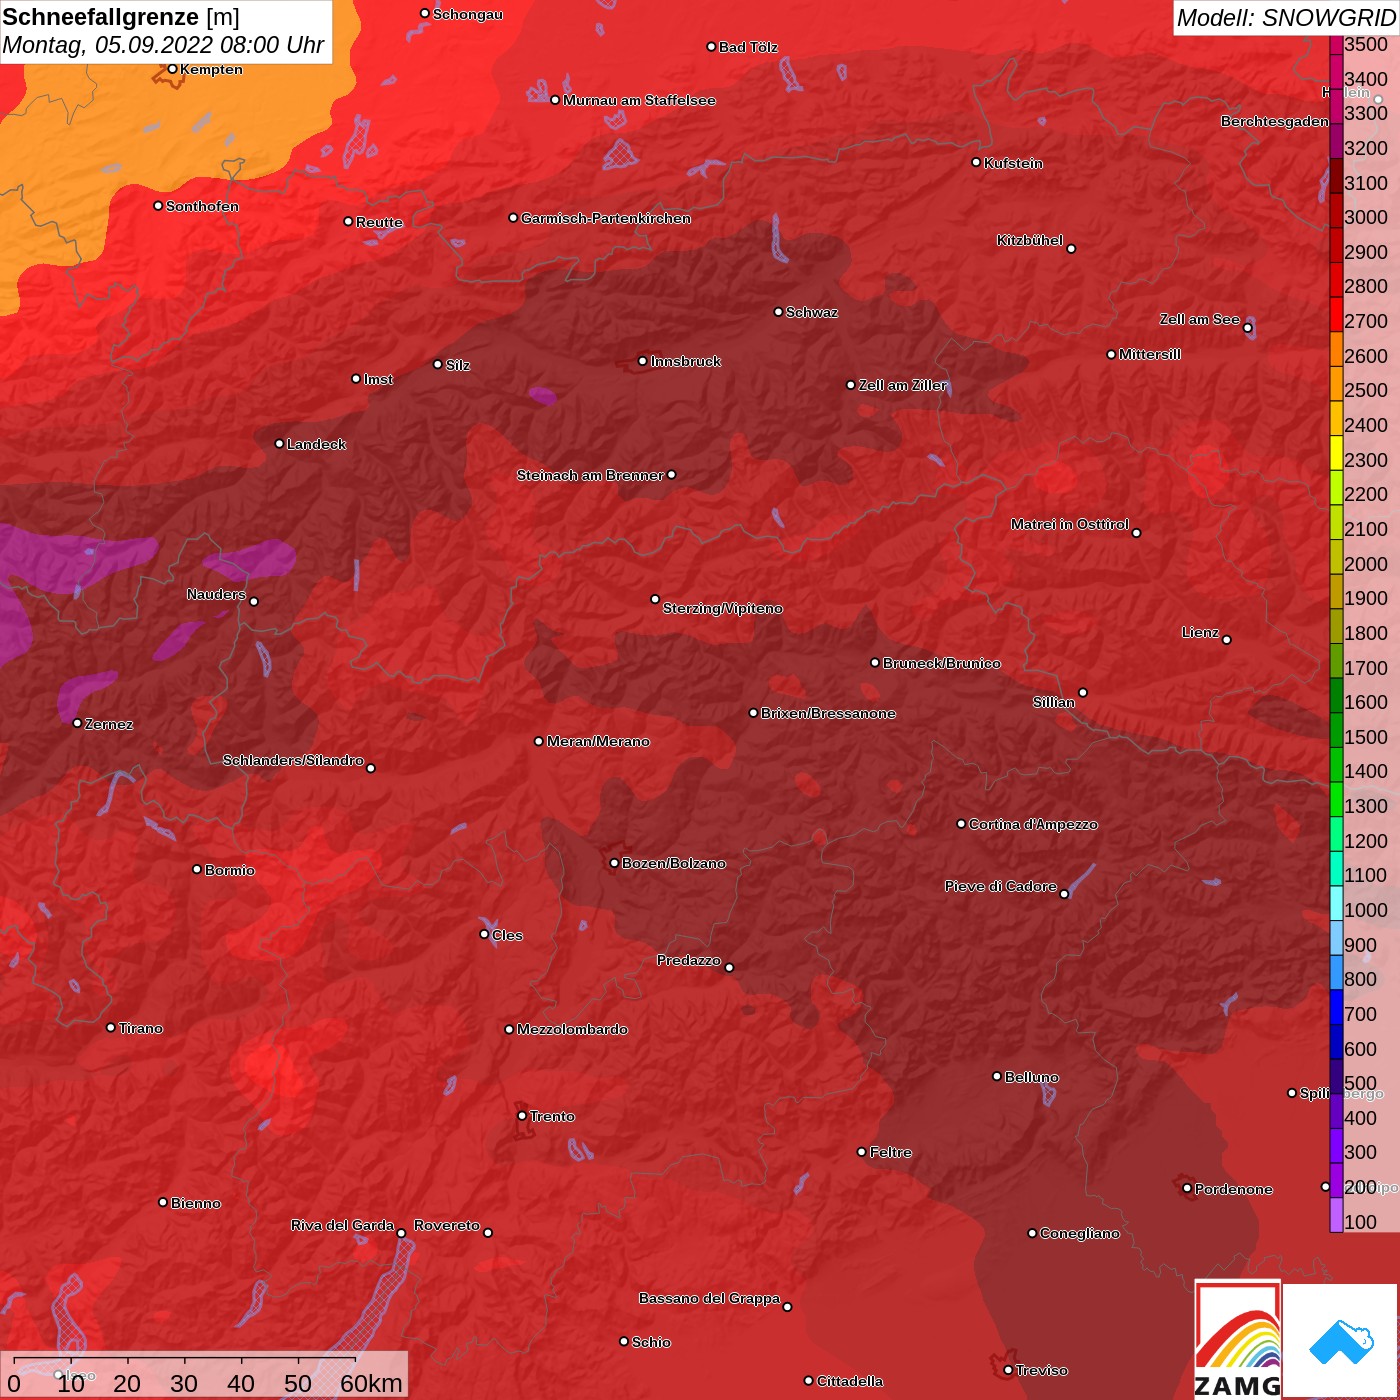
Task: Select the blue 700 legend color
Action: click(1336, 1007)
